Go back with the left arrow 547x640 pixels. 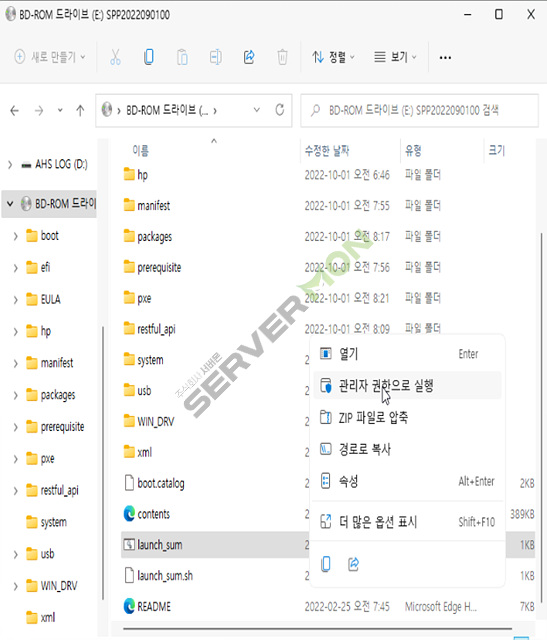point(15,111)
